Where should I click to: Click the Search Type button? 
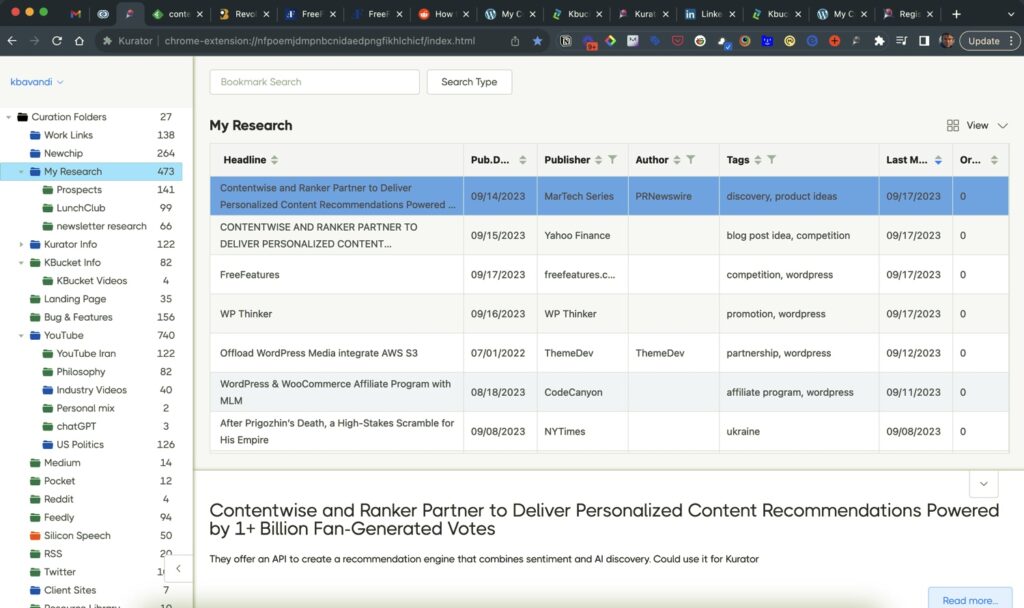(x=469, y=82)
